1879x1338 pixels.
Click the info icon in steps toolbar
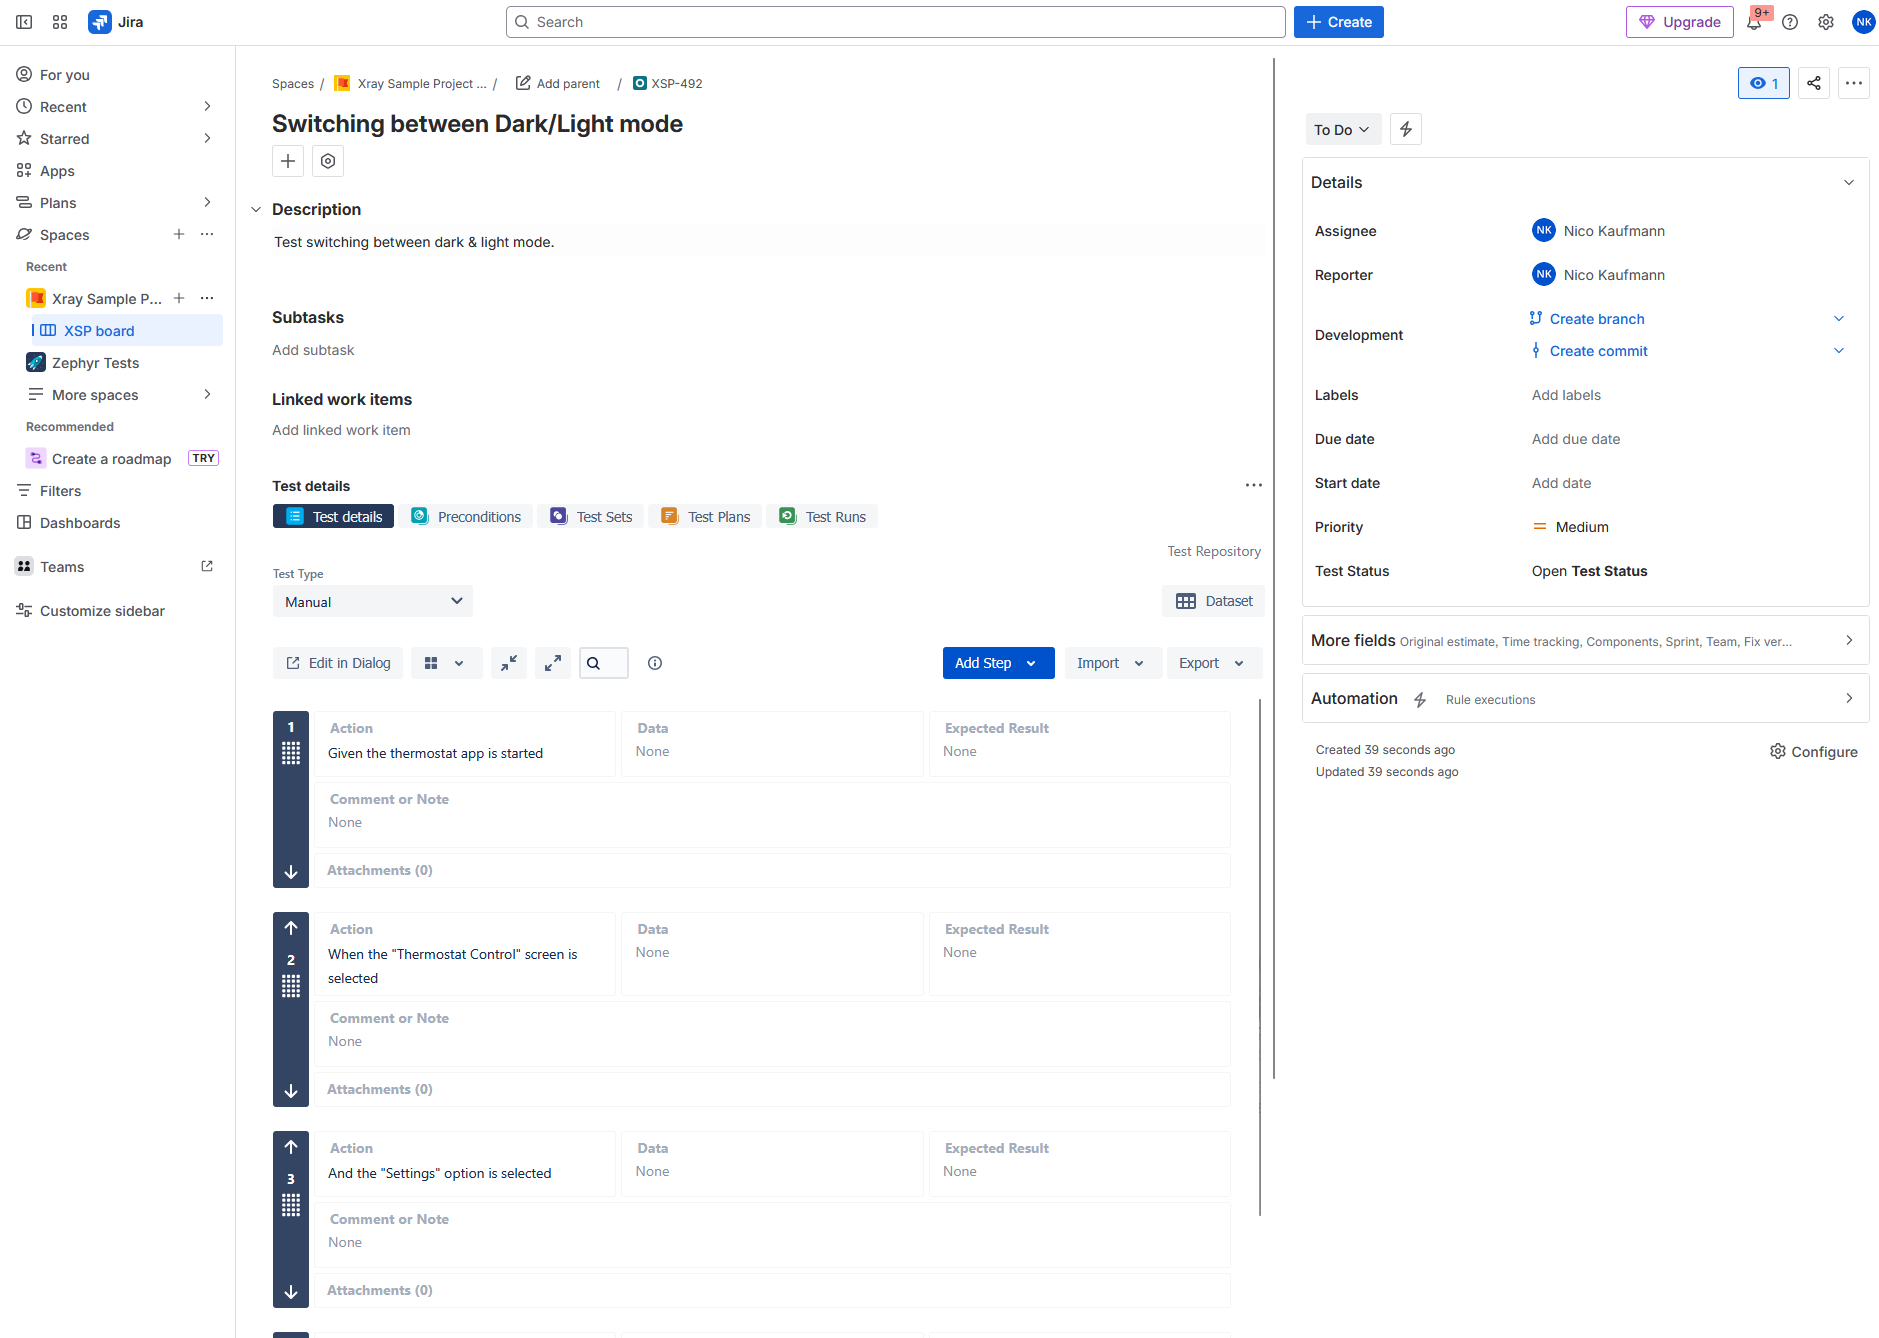655,663
